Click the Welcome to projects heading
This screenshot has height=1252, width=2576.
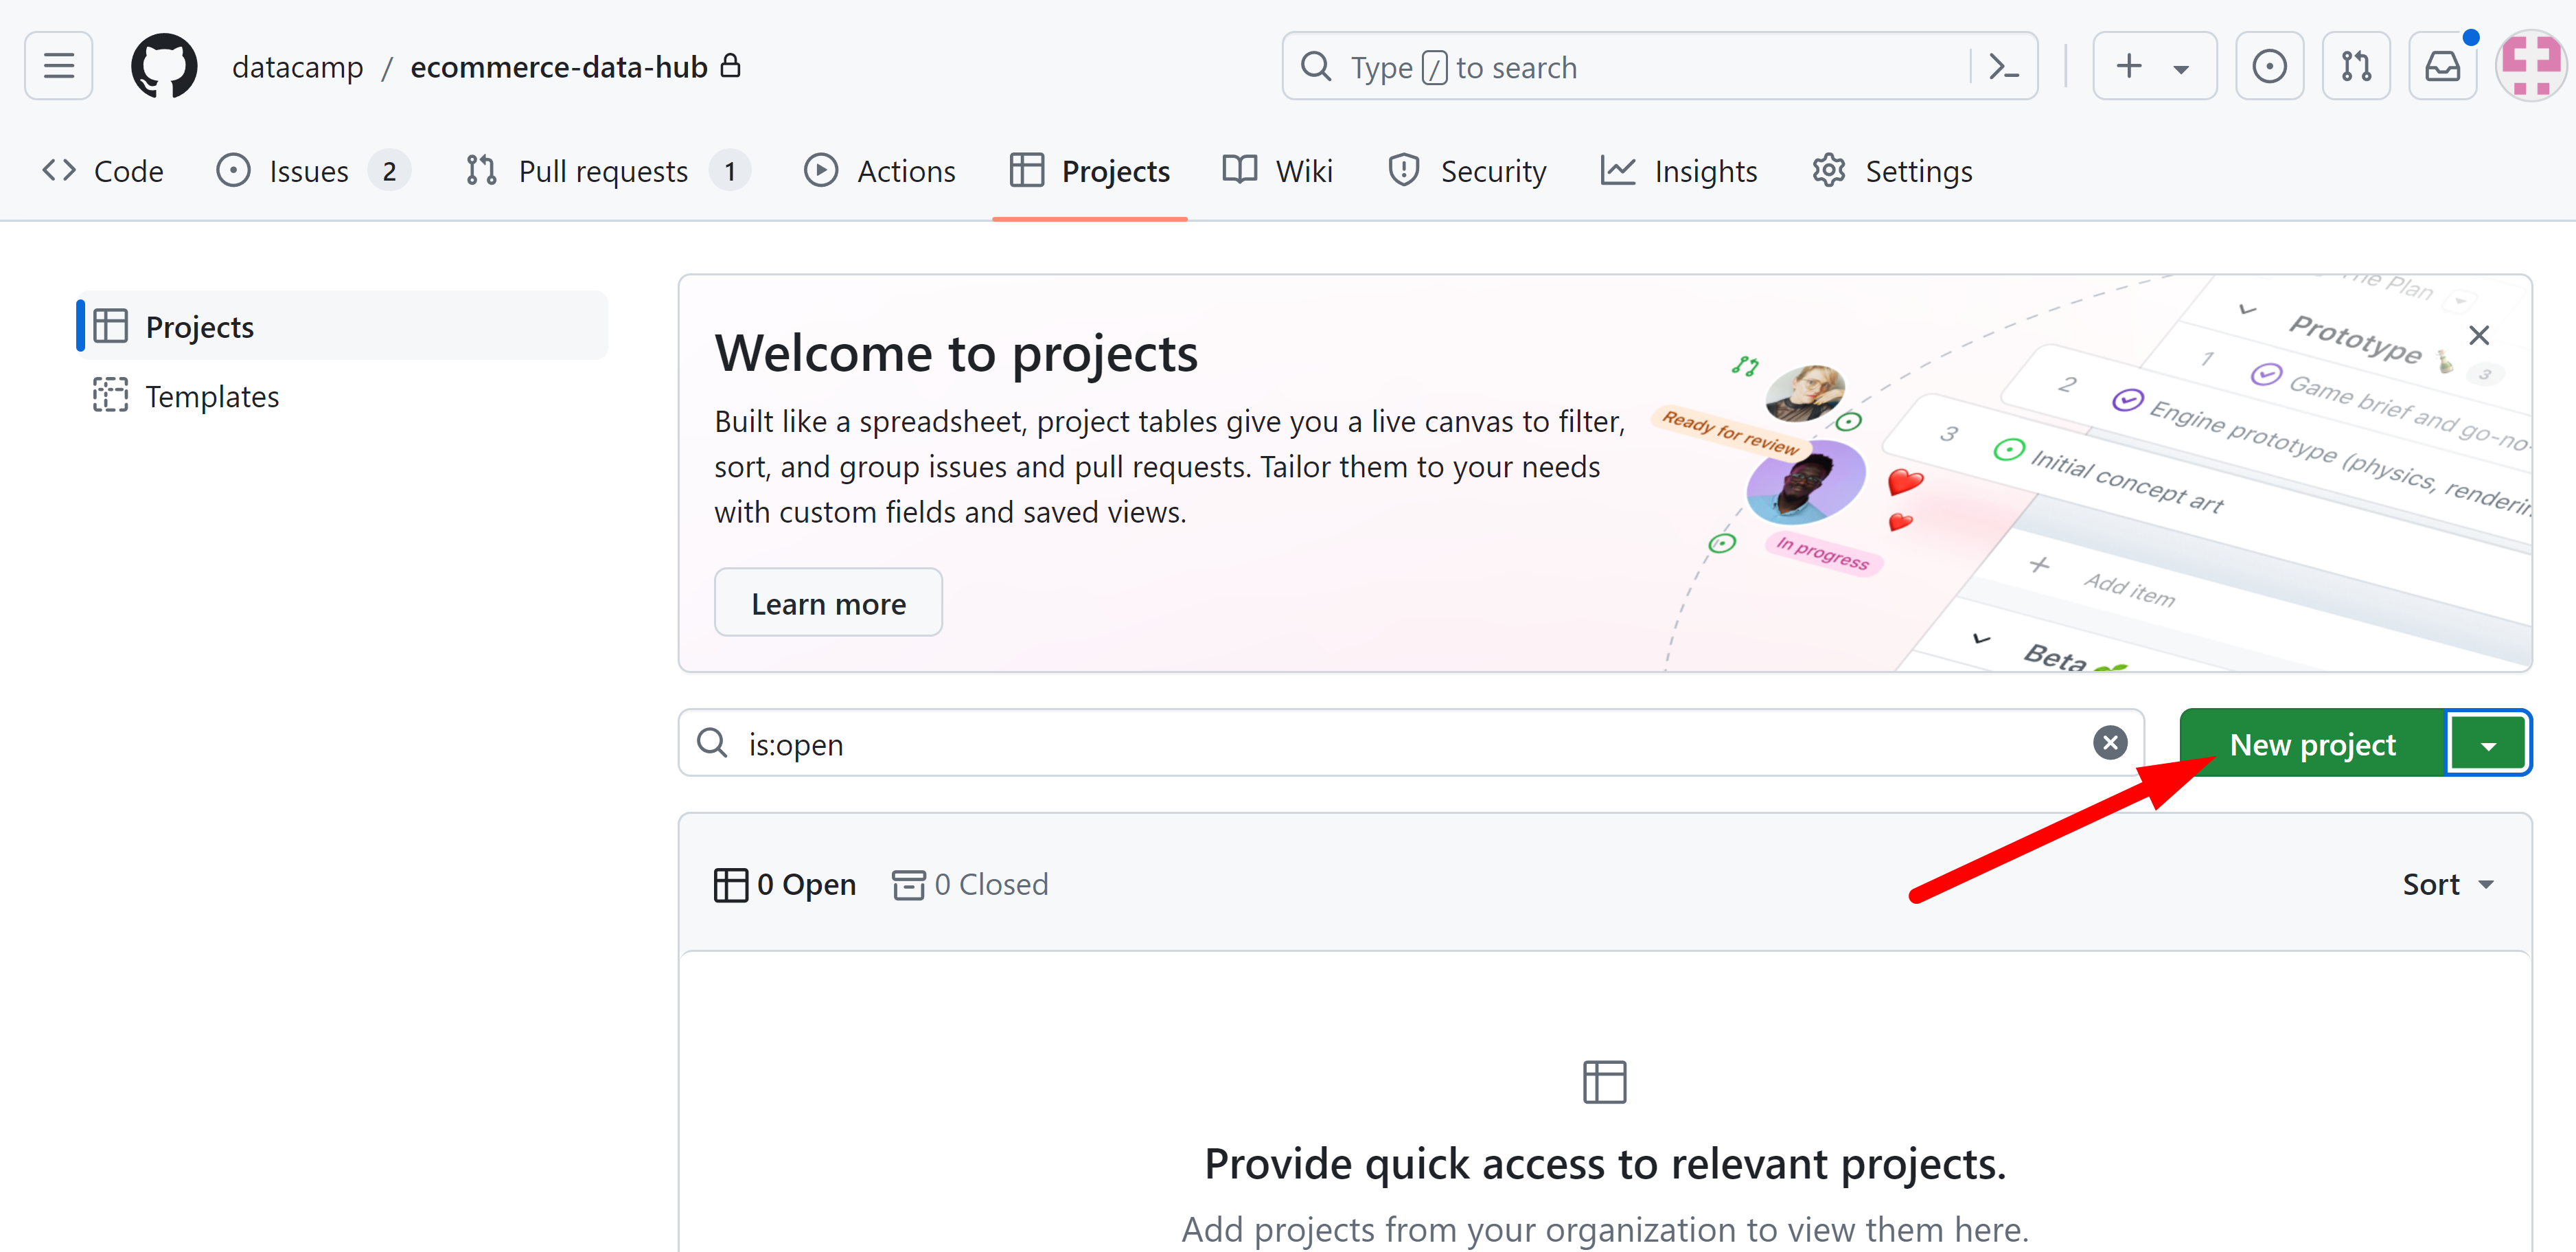coord(956,353)
